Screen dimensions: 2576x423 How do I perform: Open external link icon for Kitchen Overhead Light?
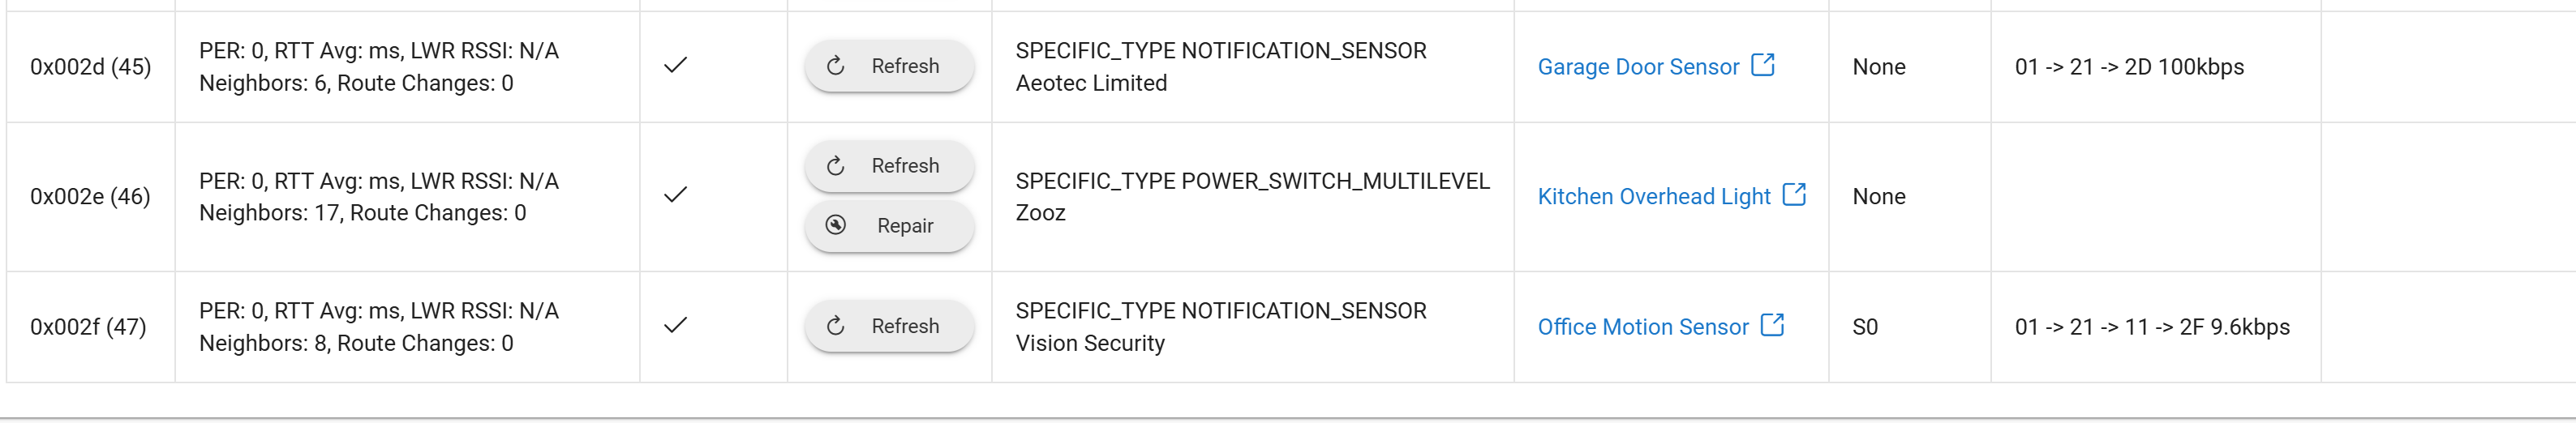point(1794,195)
